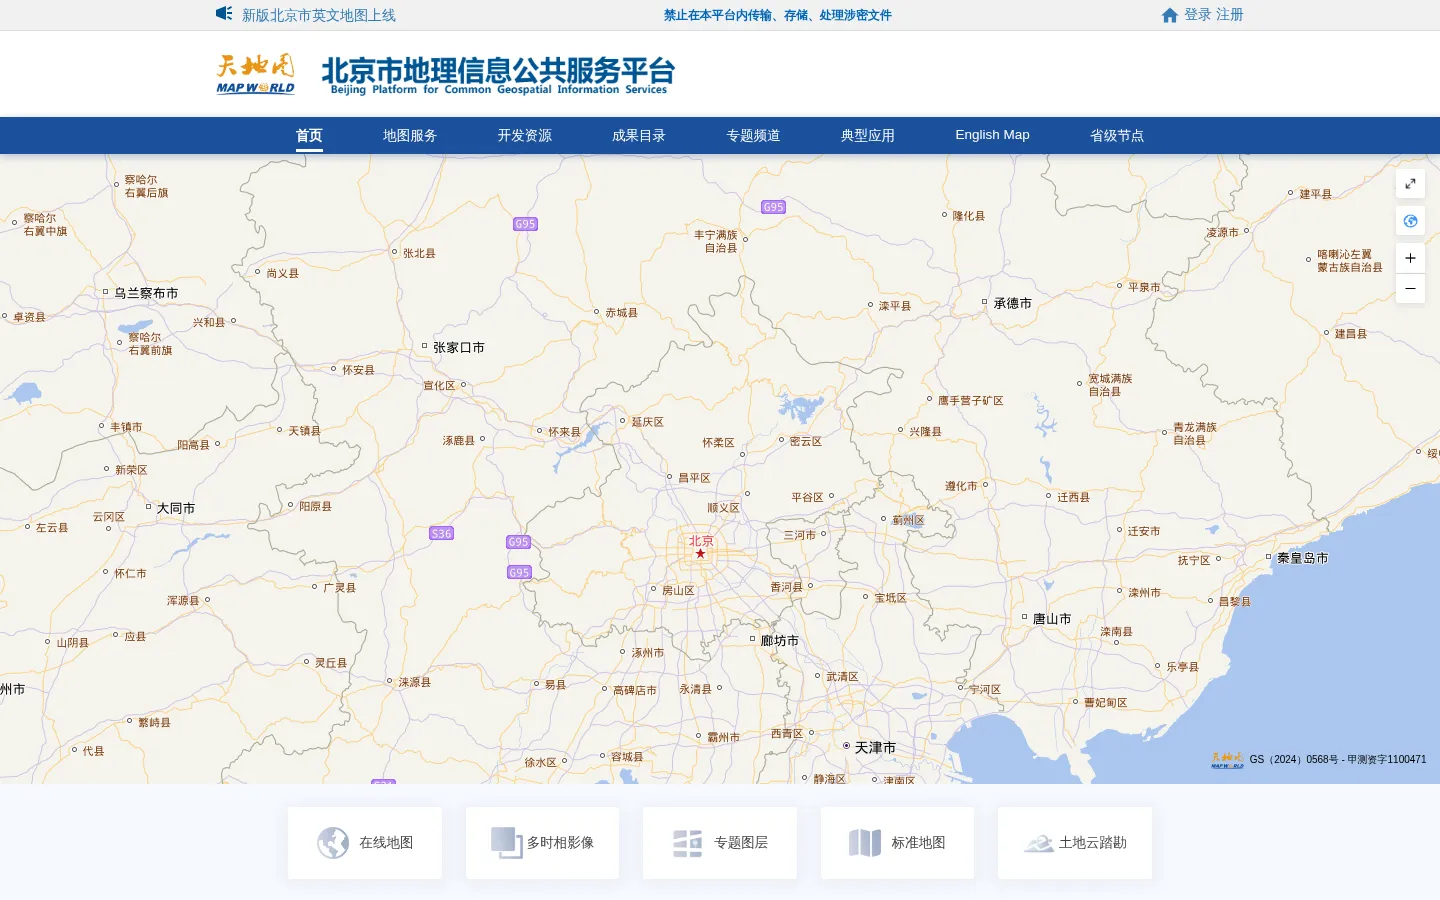Click the 天地图 MapWorld logo
Screen dimensions: 1440x900
[x=256, y=74]
